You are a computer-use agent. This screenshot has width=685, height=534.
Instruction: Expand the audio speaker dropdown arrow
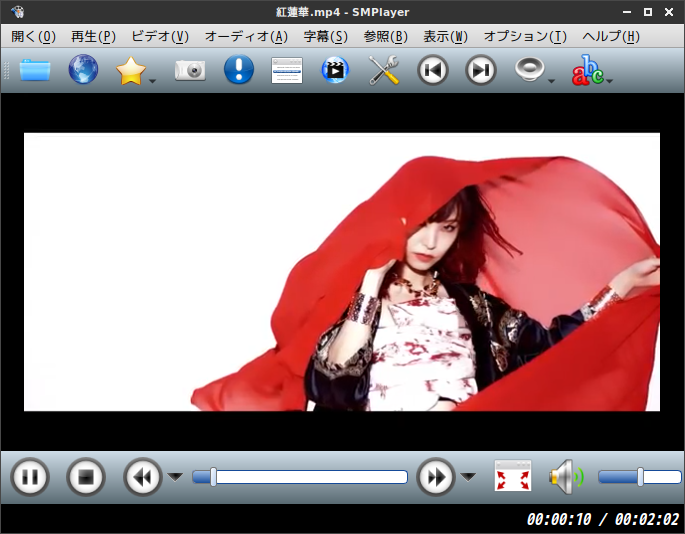tap(551, 81)
